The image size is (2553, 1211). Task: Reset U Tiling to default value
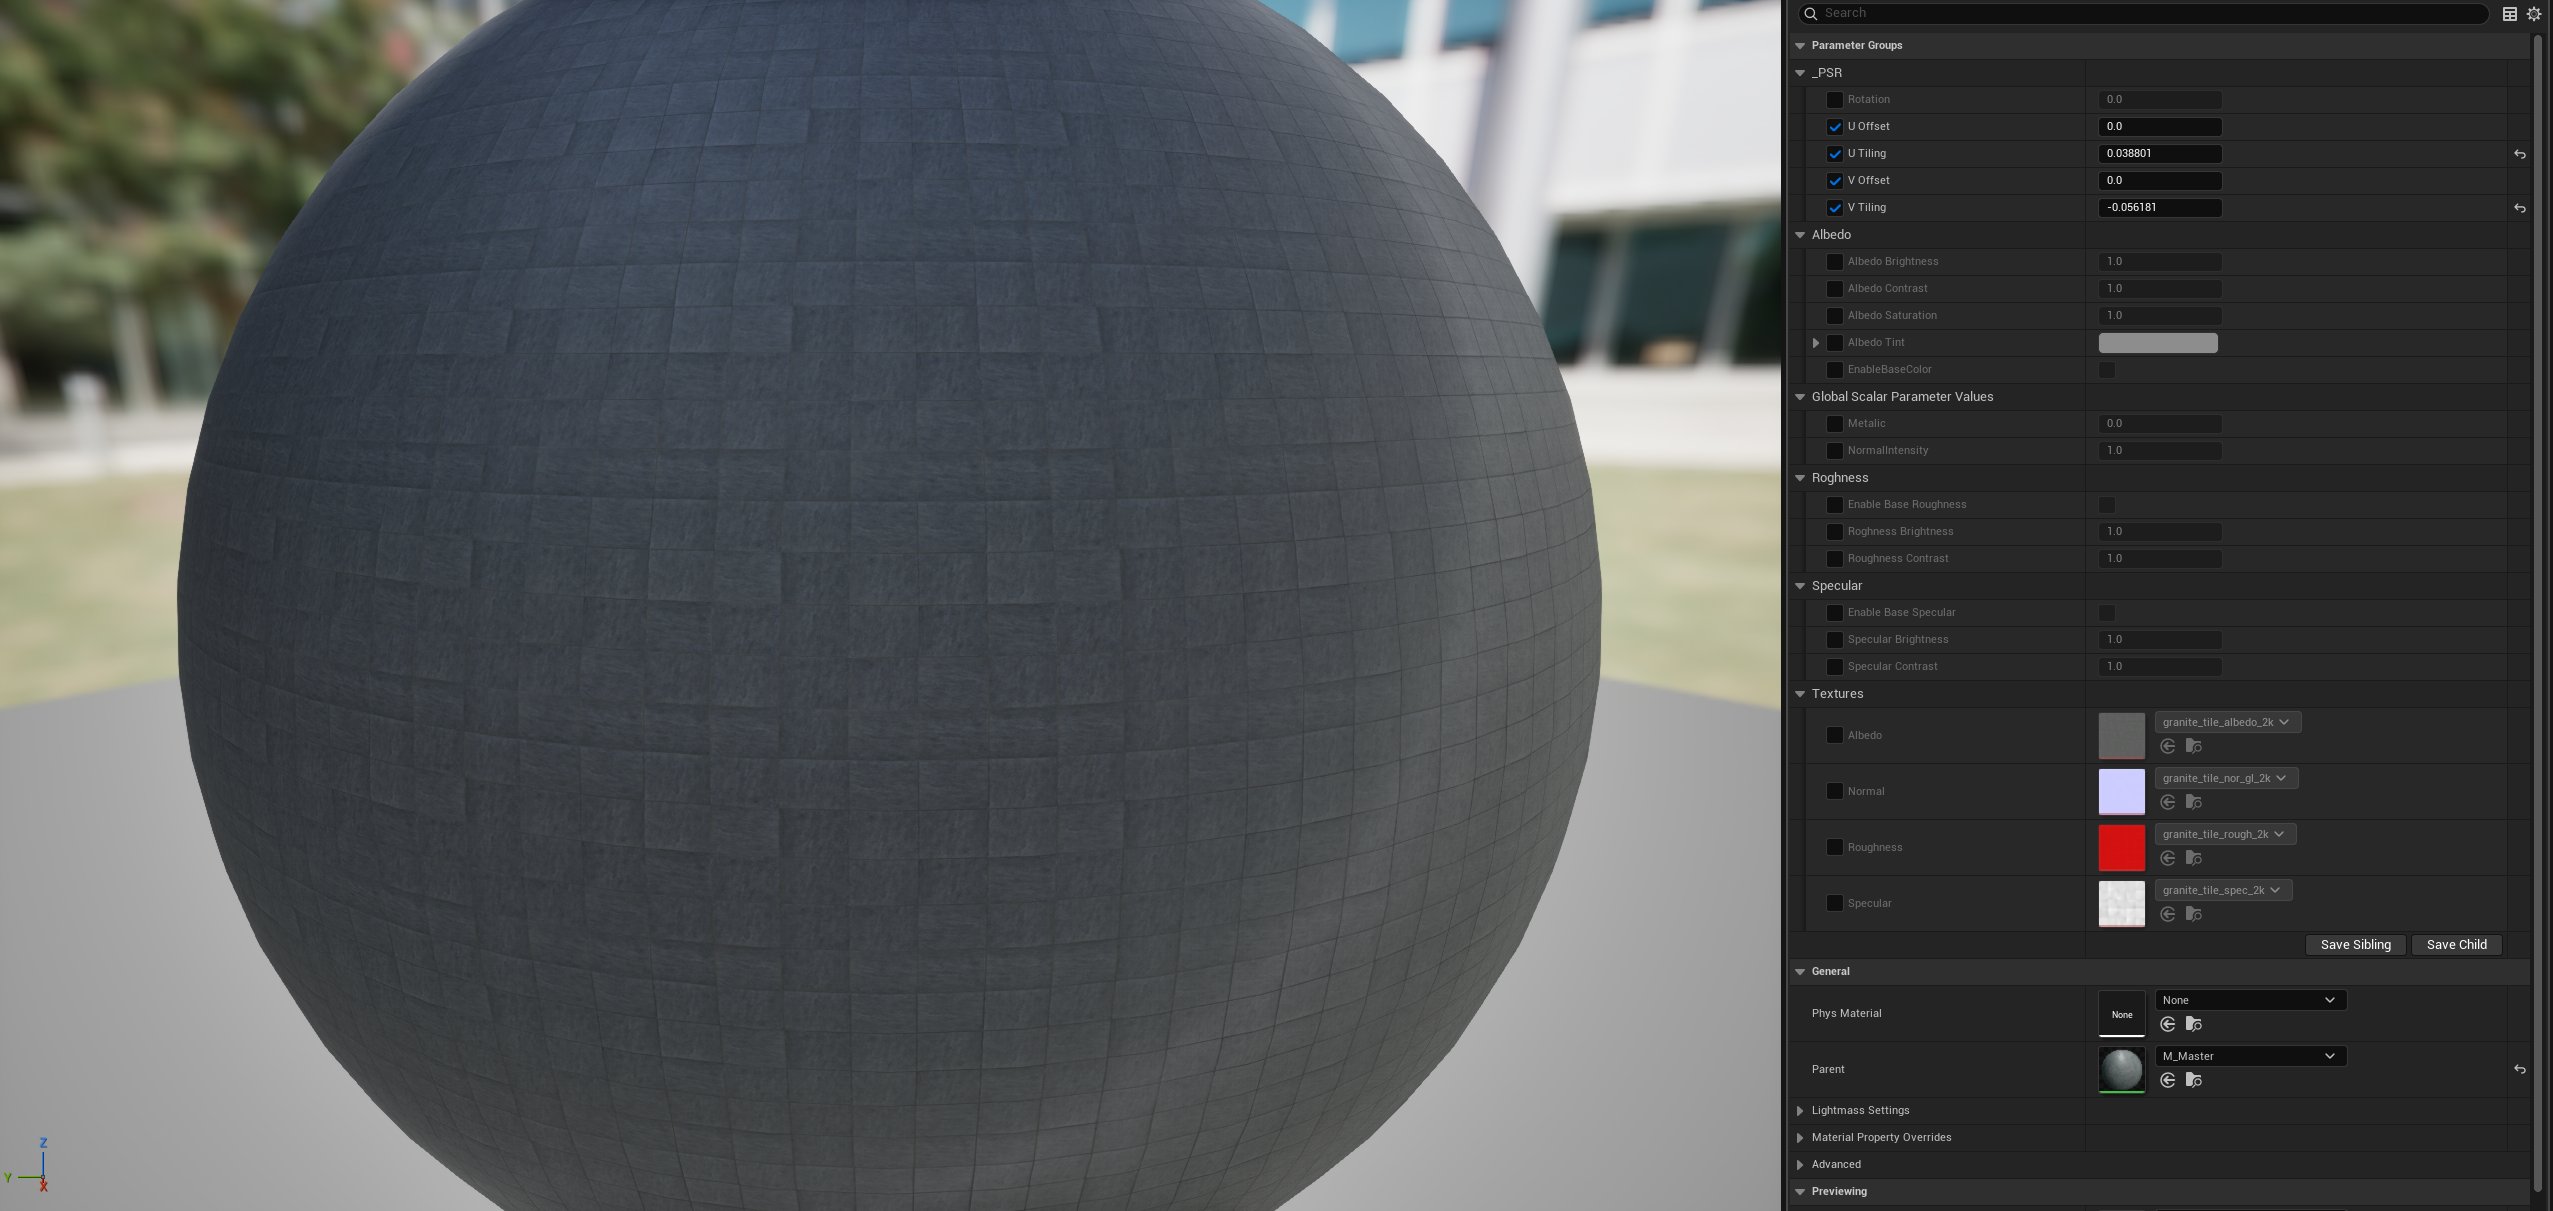pos(2519,154)
